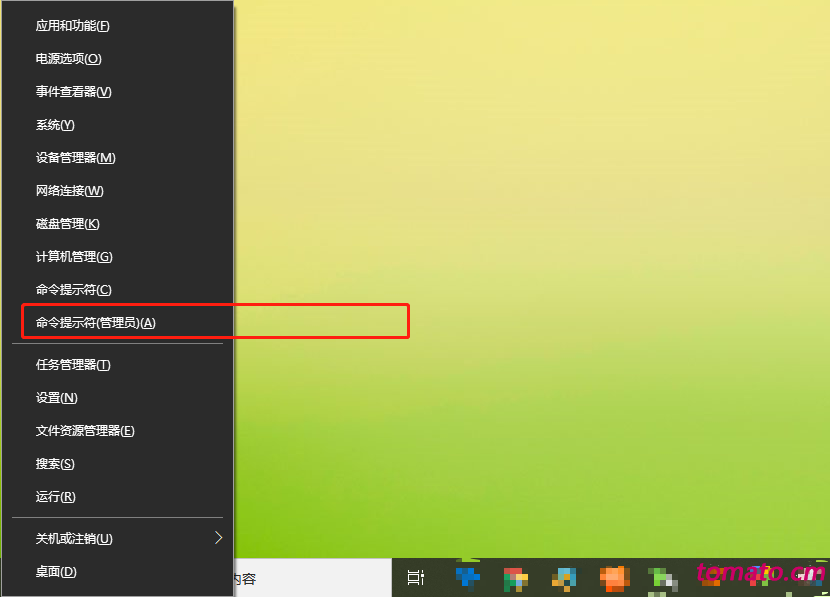Screen dimensions: 830x597
Task: Open 设置(N) from the menu
Action: [118, 397]
